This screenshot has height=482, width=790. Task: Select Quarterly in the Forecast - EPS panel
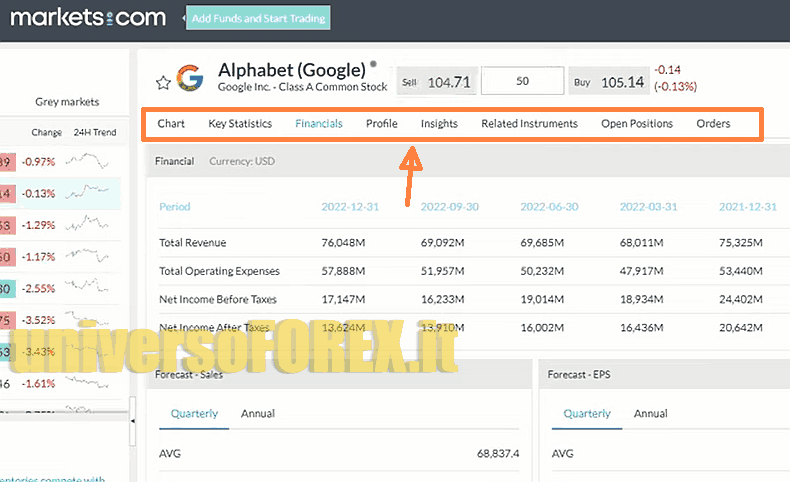tap(586, 413)
